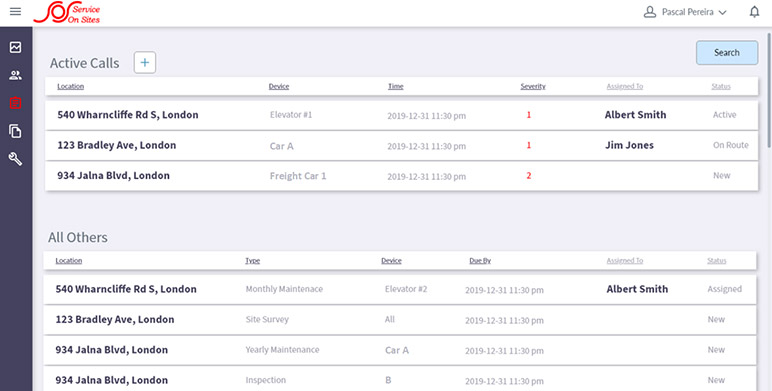Open the documents copy icon in sidebar
Screen dimensions: 772x391
tap(15, 131)
